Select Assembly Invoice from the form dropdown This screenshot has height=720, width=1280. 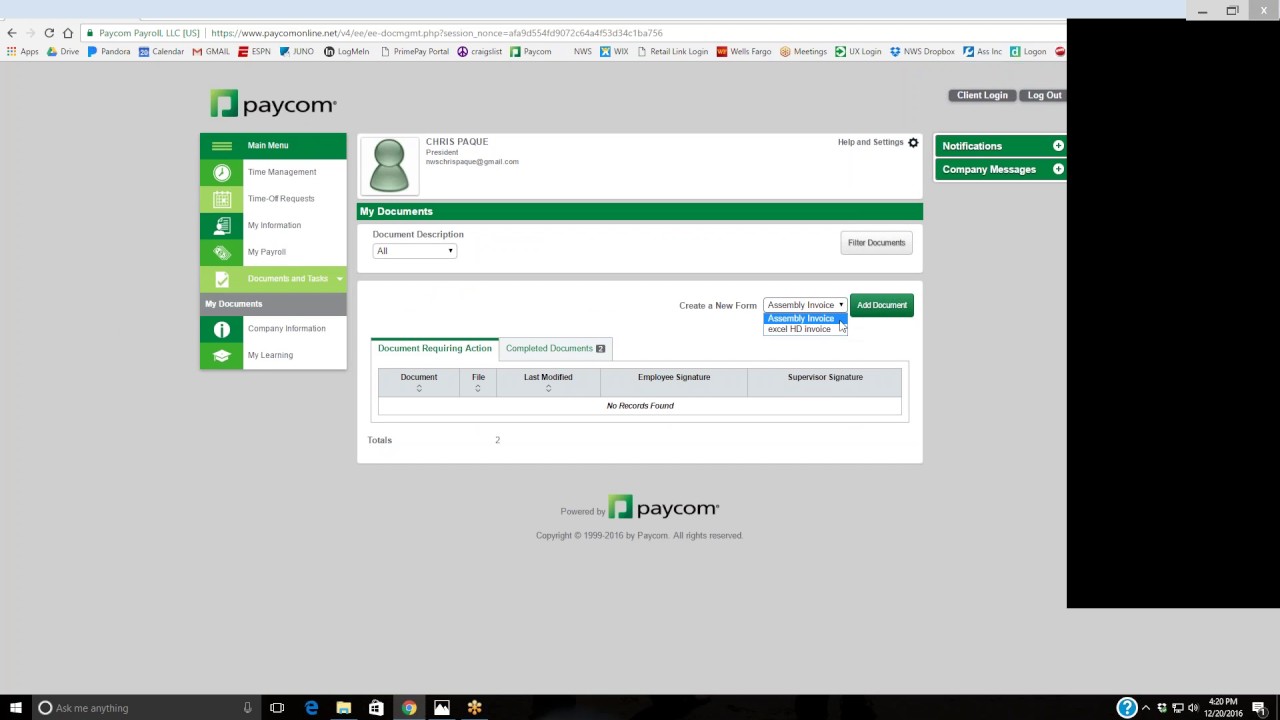[800, 318]
